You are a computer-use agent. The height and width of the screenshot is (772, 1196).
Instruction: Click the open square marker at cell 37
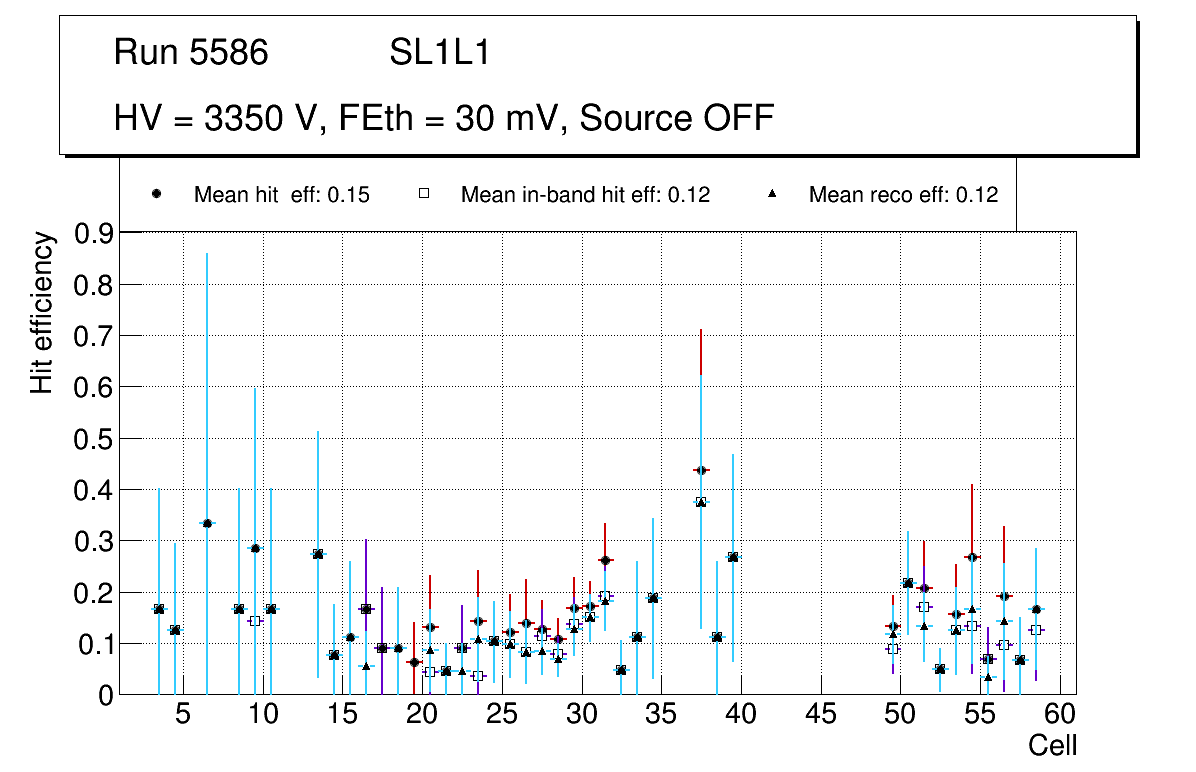701,502
